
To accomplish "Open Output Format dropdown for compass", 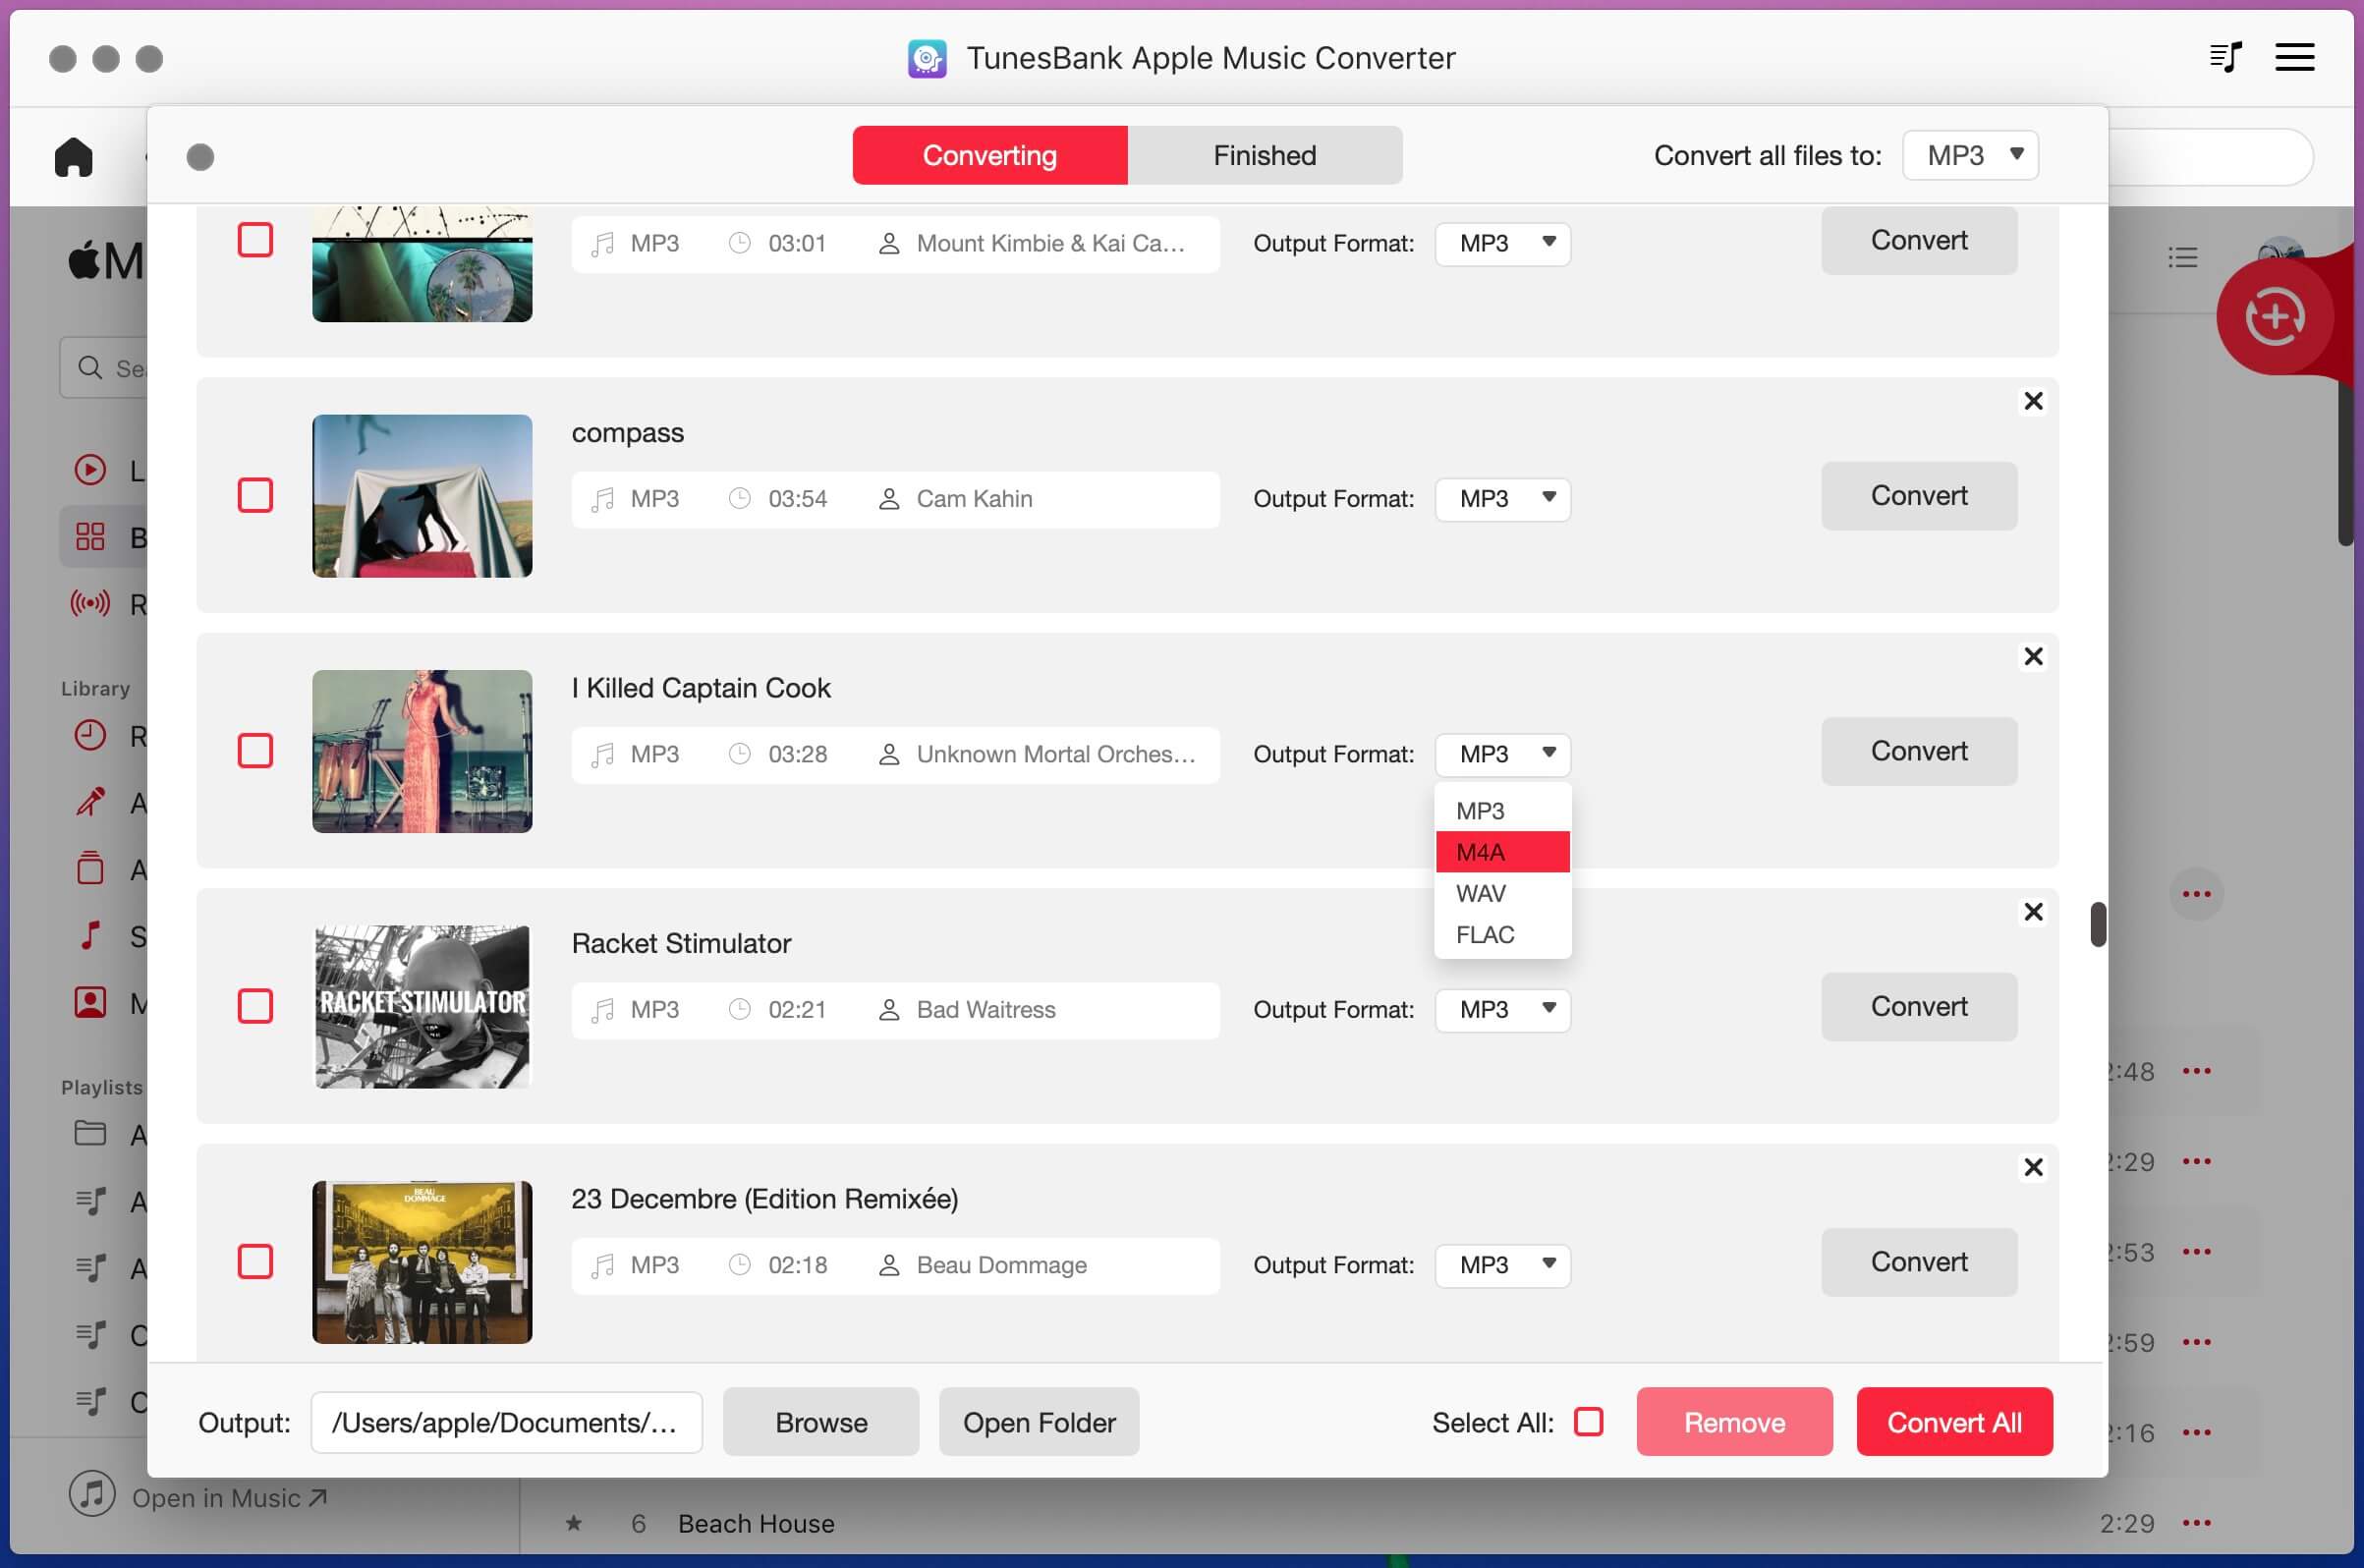I will coord(1502,498).
